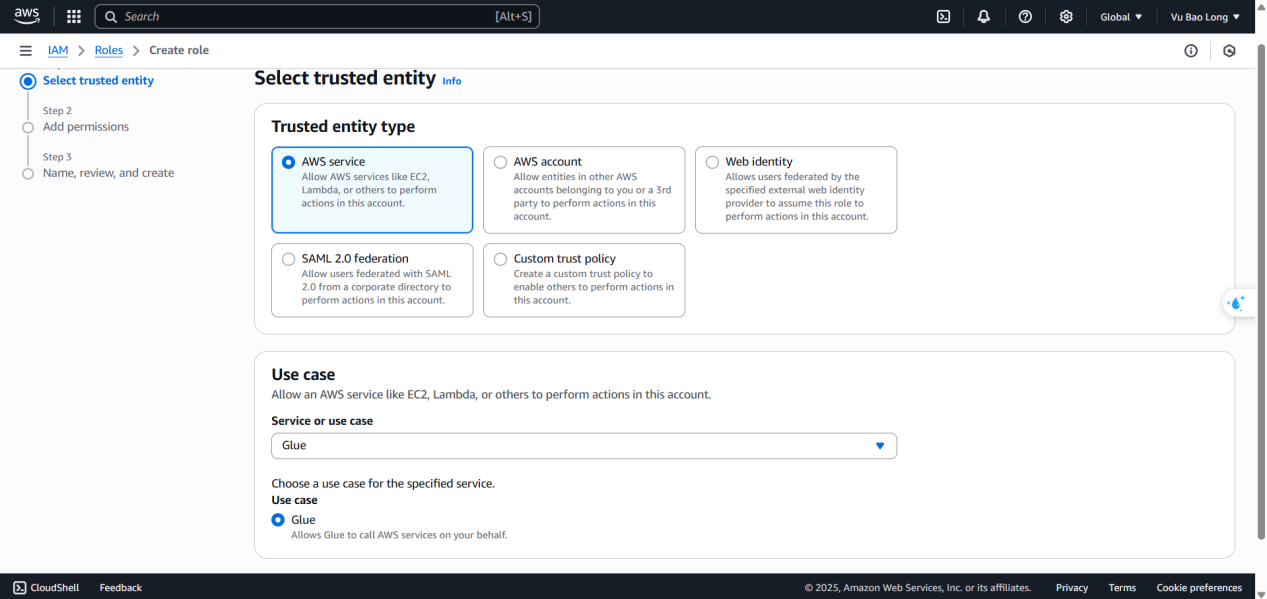
Task: Click the page vertical scrollbar
Action: pyautogui.click(x=1260, y=290)
